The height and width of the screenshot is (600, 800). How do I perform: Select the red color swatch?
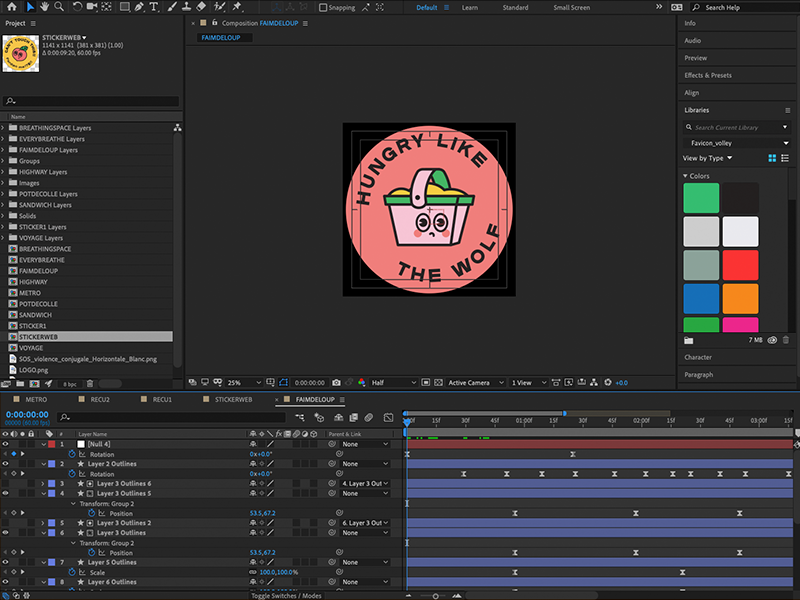(740, 265)
